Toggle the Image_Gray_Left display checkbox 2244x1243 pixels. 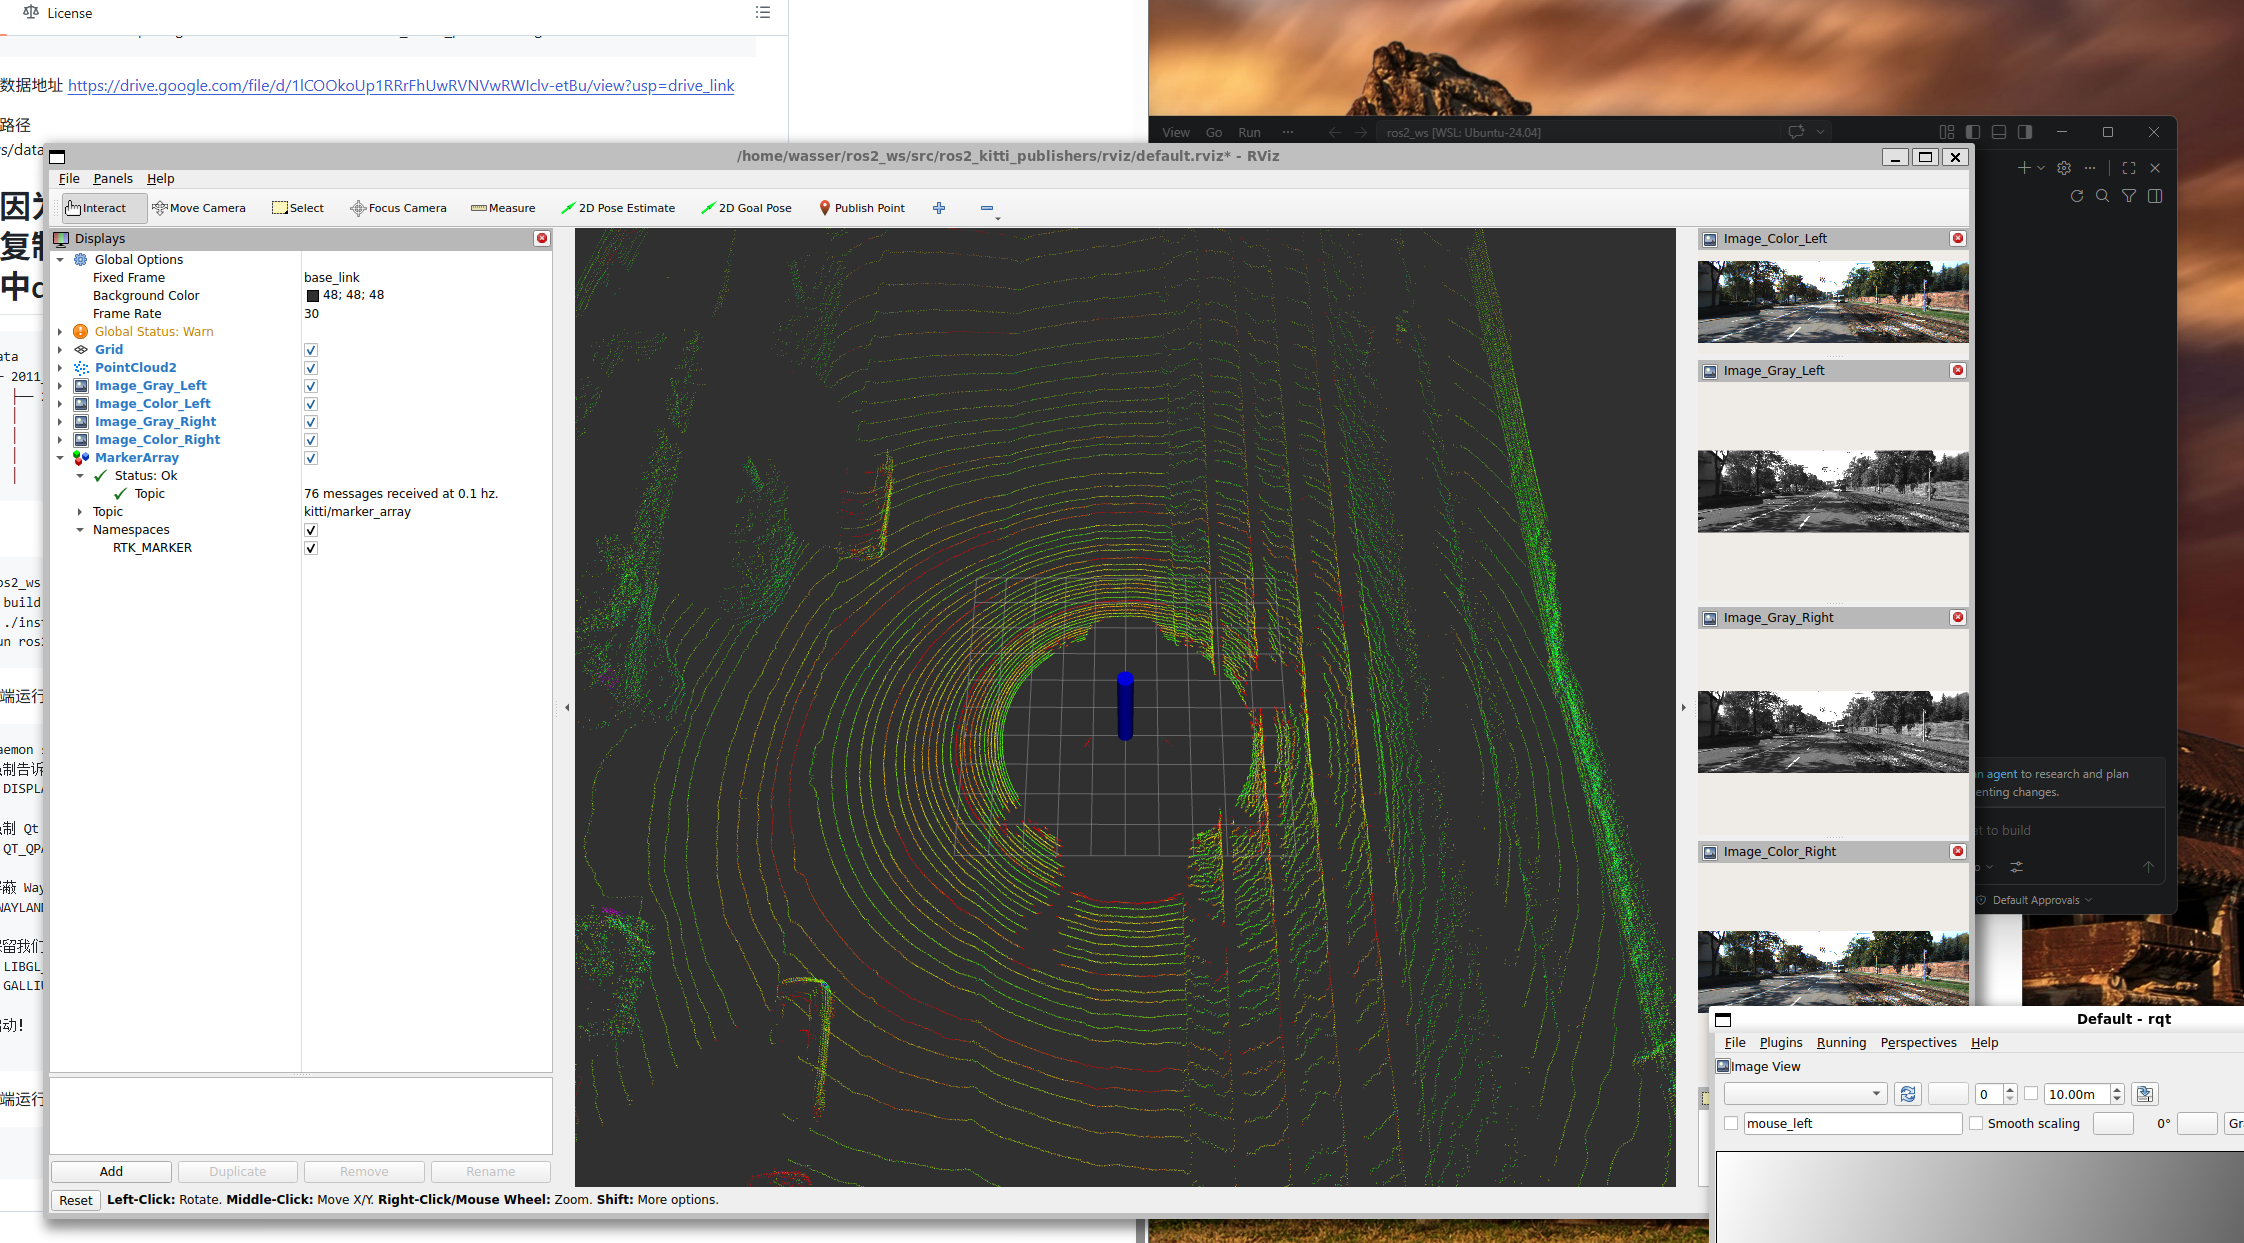[x=311, y=386]
